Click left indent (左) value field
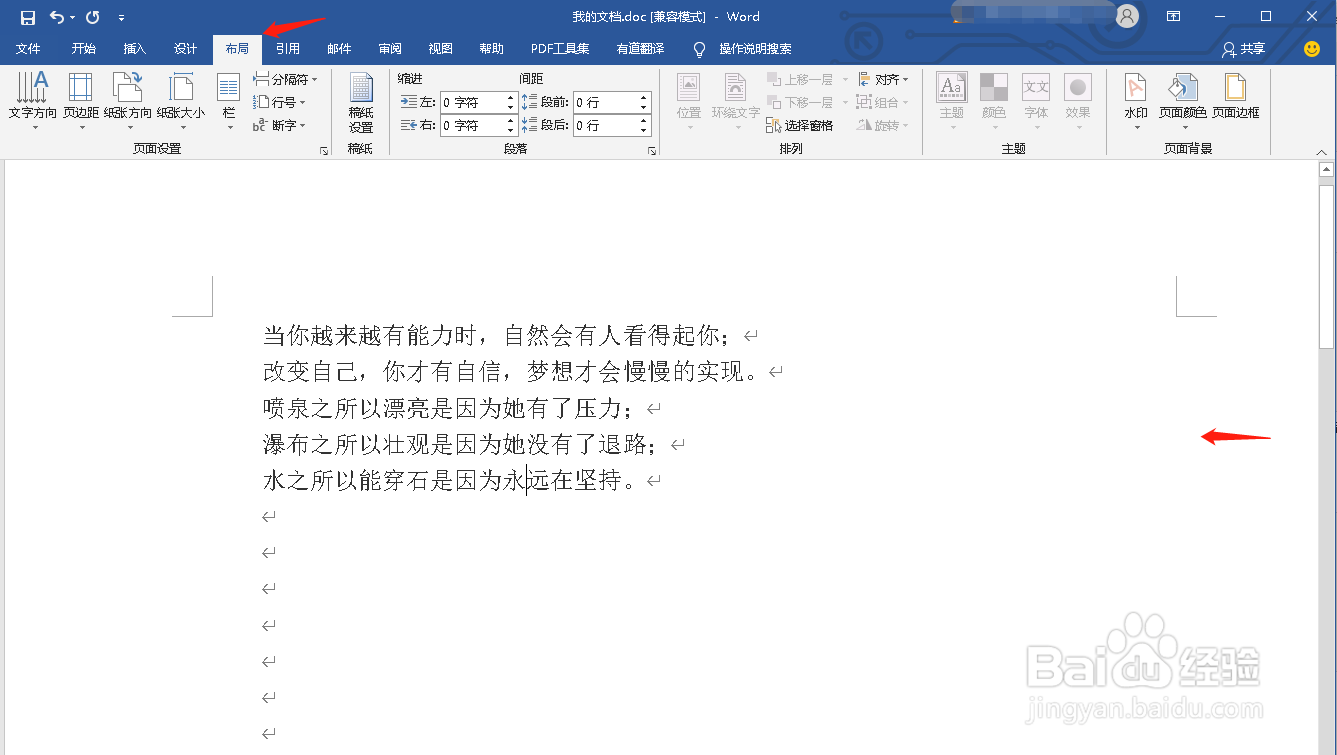Viewport: 1337px width, 755px height. coord(471,102)
